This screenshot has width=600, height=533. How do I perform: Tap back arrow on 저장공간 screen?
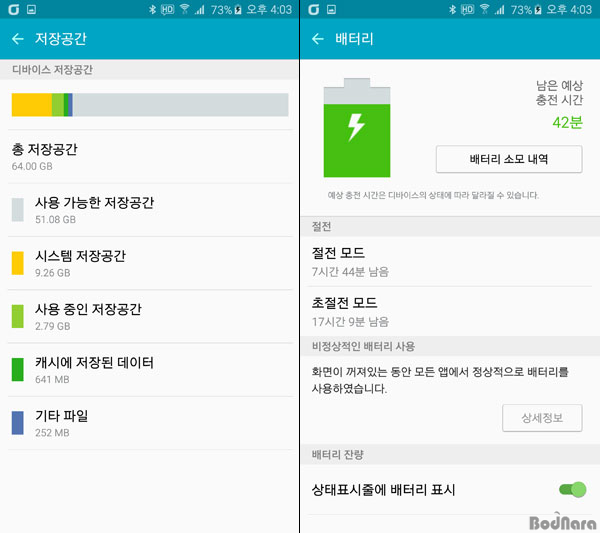click(18, 39)
